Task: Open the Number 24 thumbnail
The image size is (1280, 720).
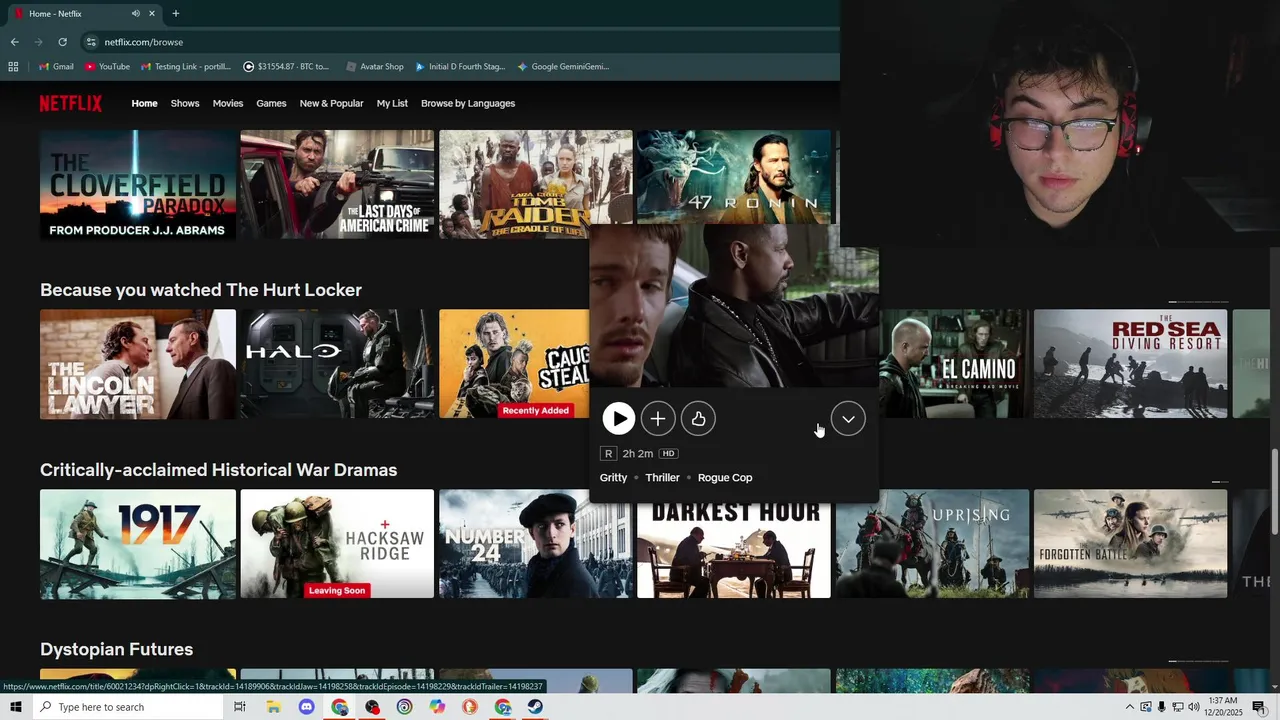Action: (535, 544)
